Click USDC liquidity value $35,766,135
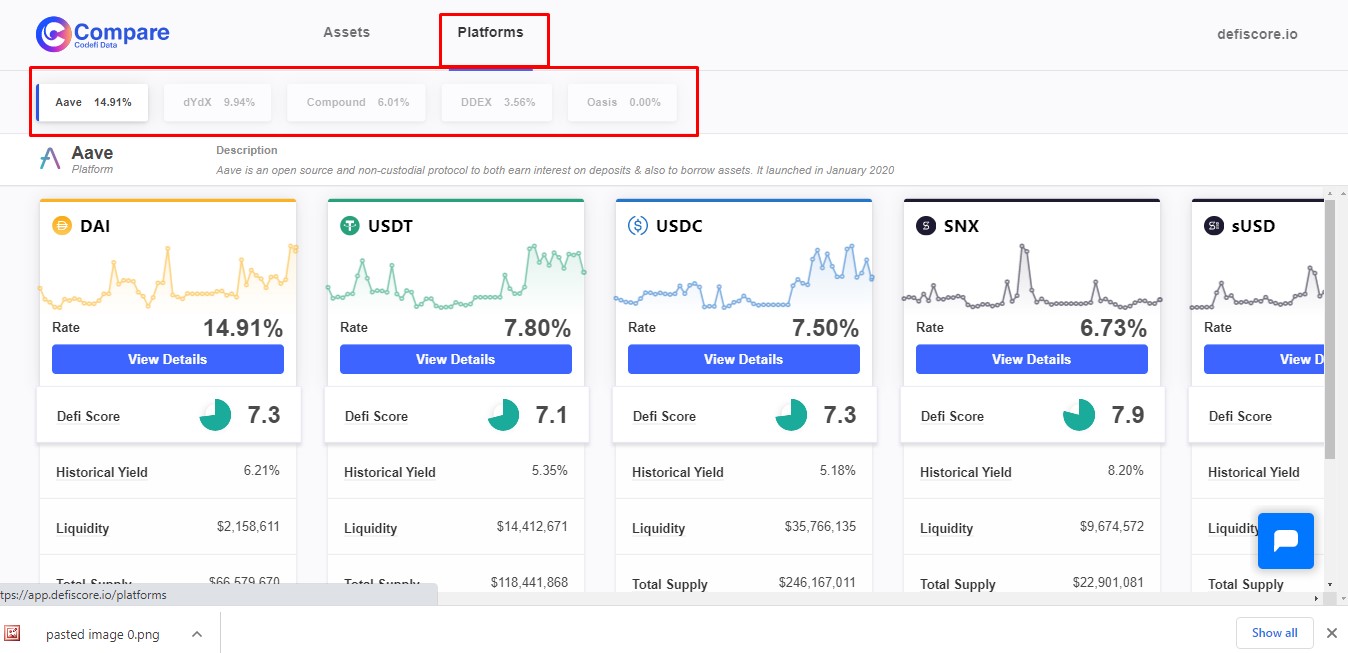This screenshot has width=1348, height=653. 820,526
